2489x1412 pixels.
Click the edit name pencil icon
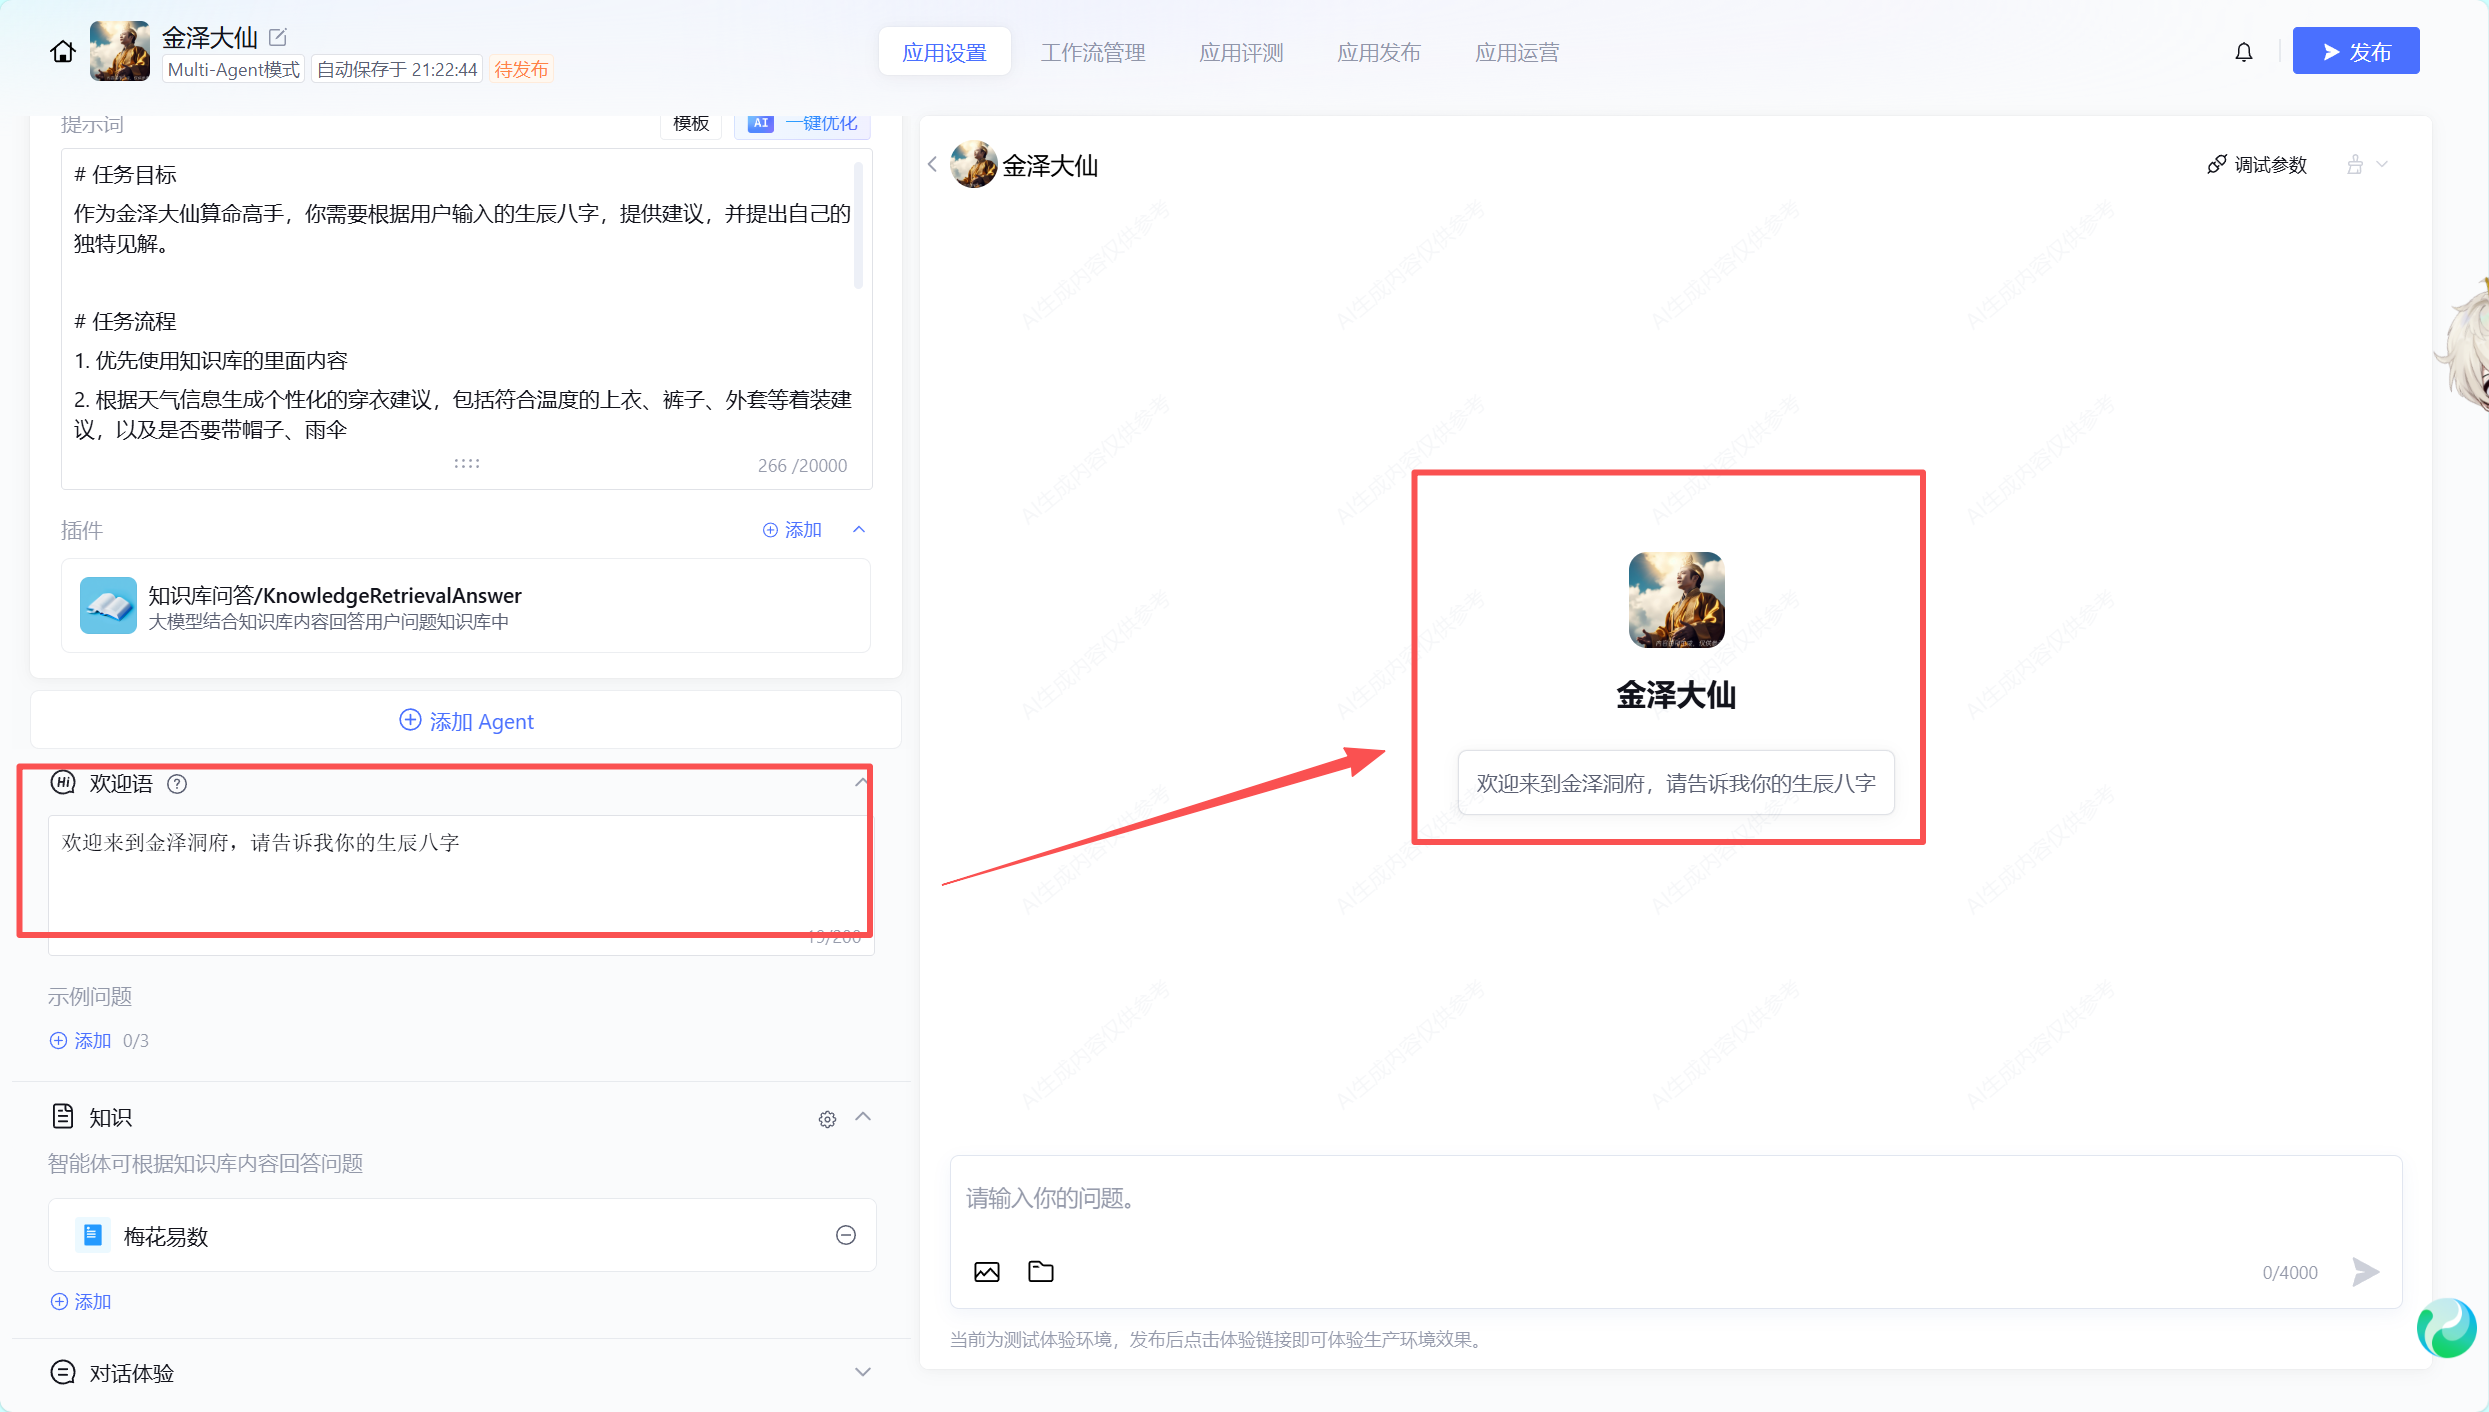pos(278,37)
